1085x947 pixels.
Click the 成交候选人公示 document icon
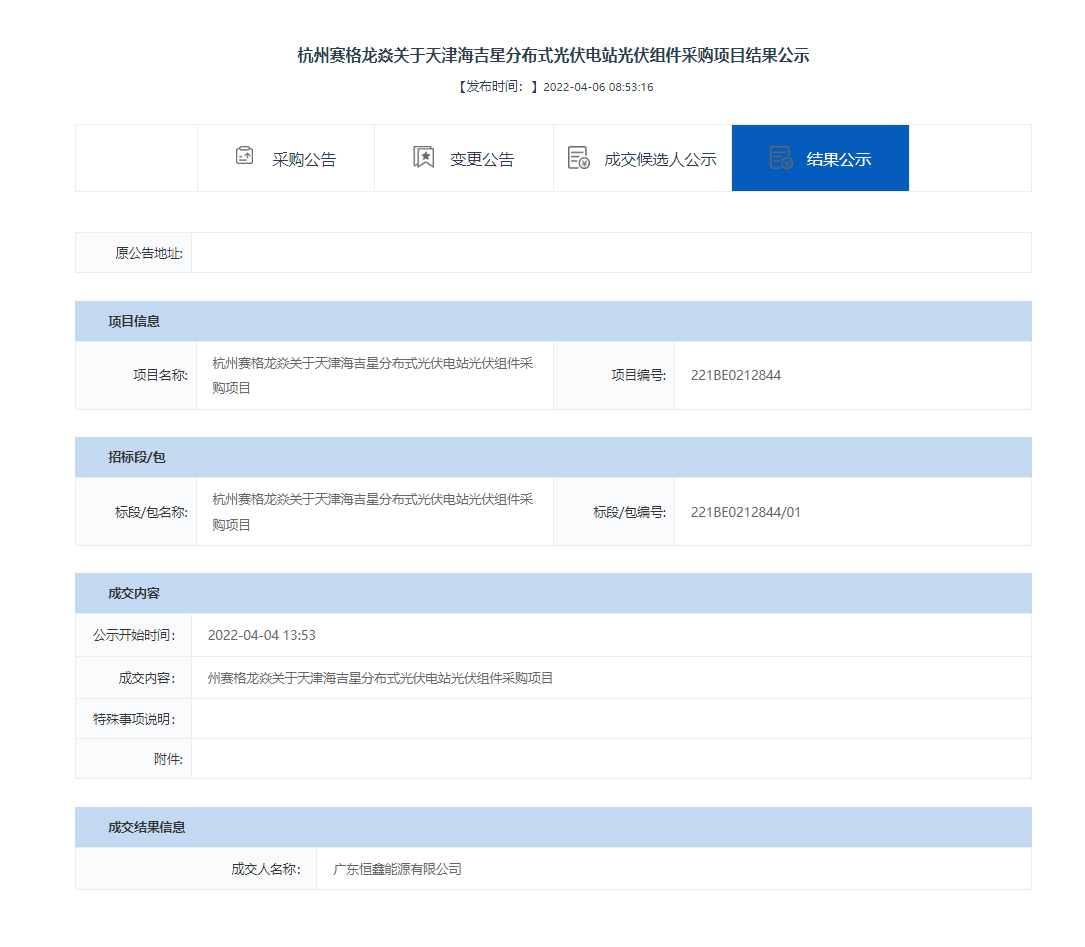pos(578,158)
